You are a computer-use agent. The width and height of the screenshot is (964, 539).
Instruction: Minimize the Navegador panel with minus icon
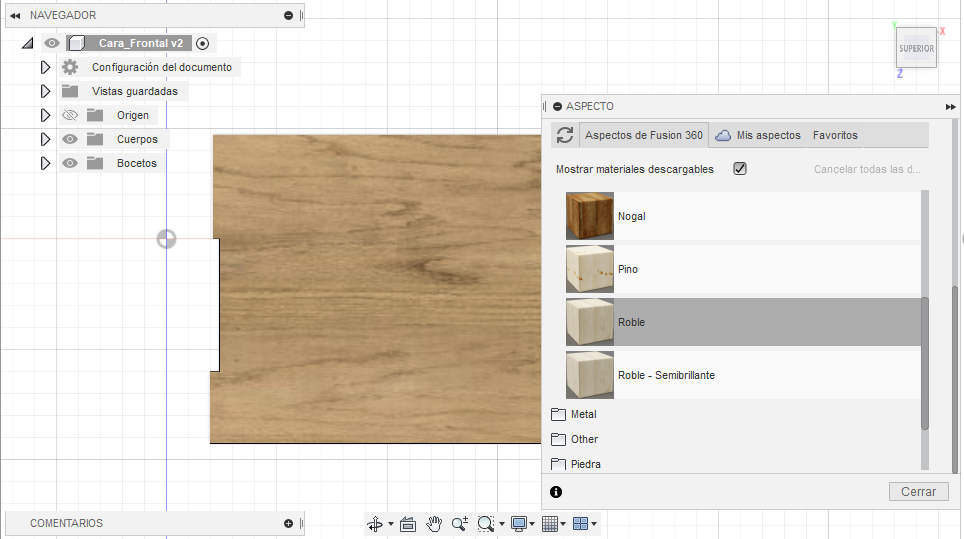[288, 15]
